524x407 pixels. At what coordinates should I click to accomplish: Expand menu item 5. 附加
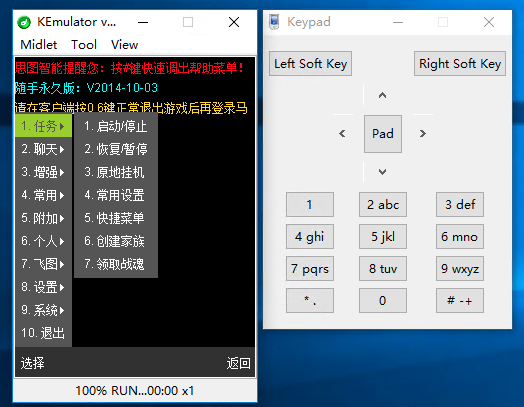pos(43,218)
